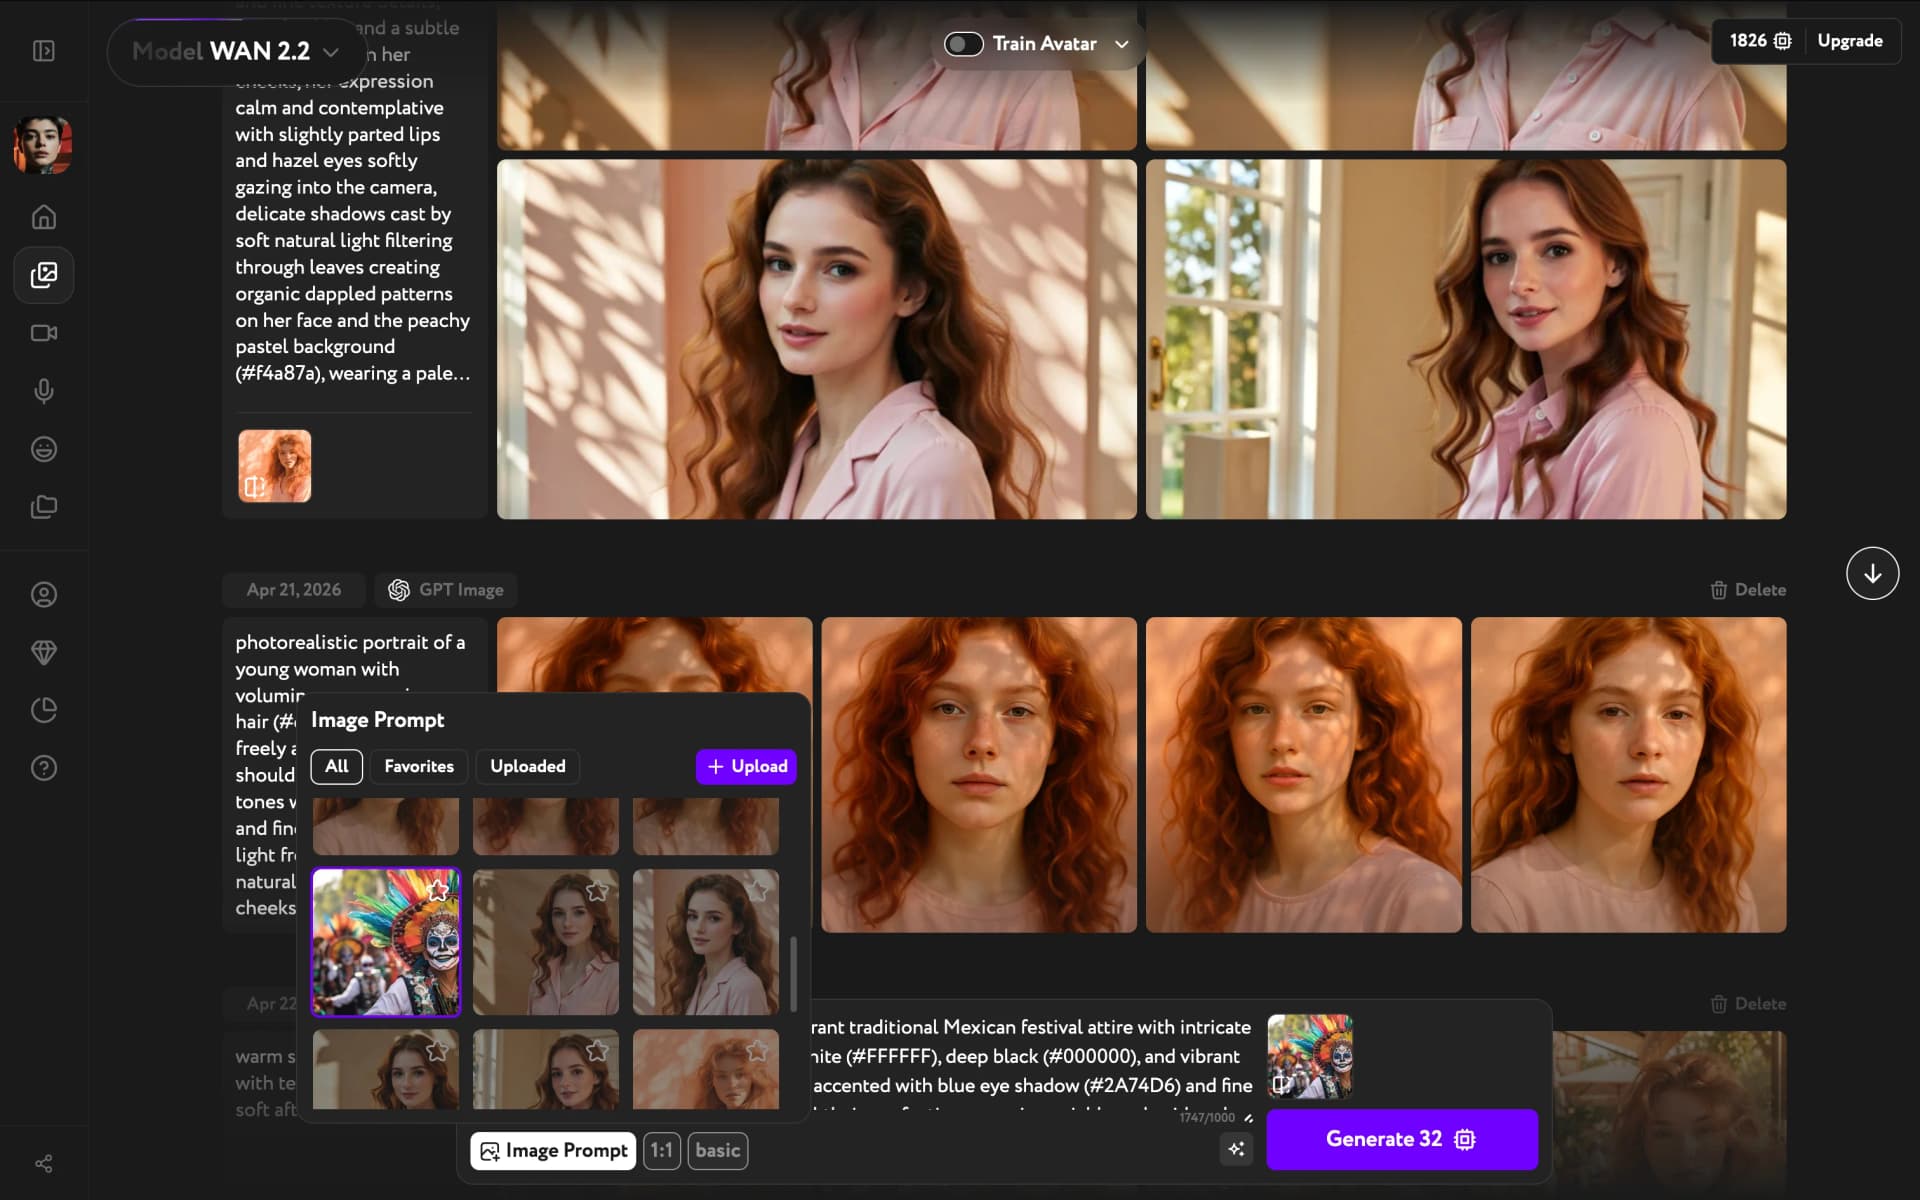Favorite the Mexican festival mask thumbnail star
This screenshot has width=1920, height=1200.
[x=438, y=890]
